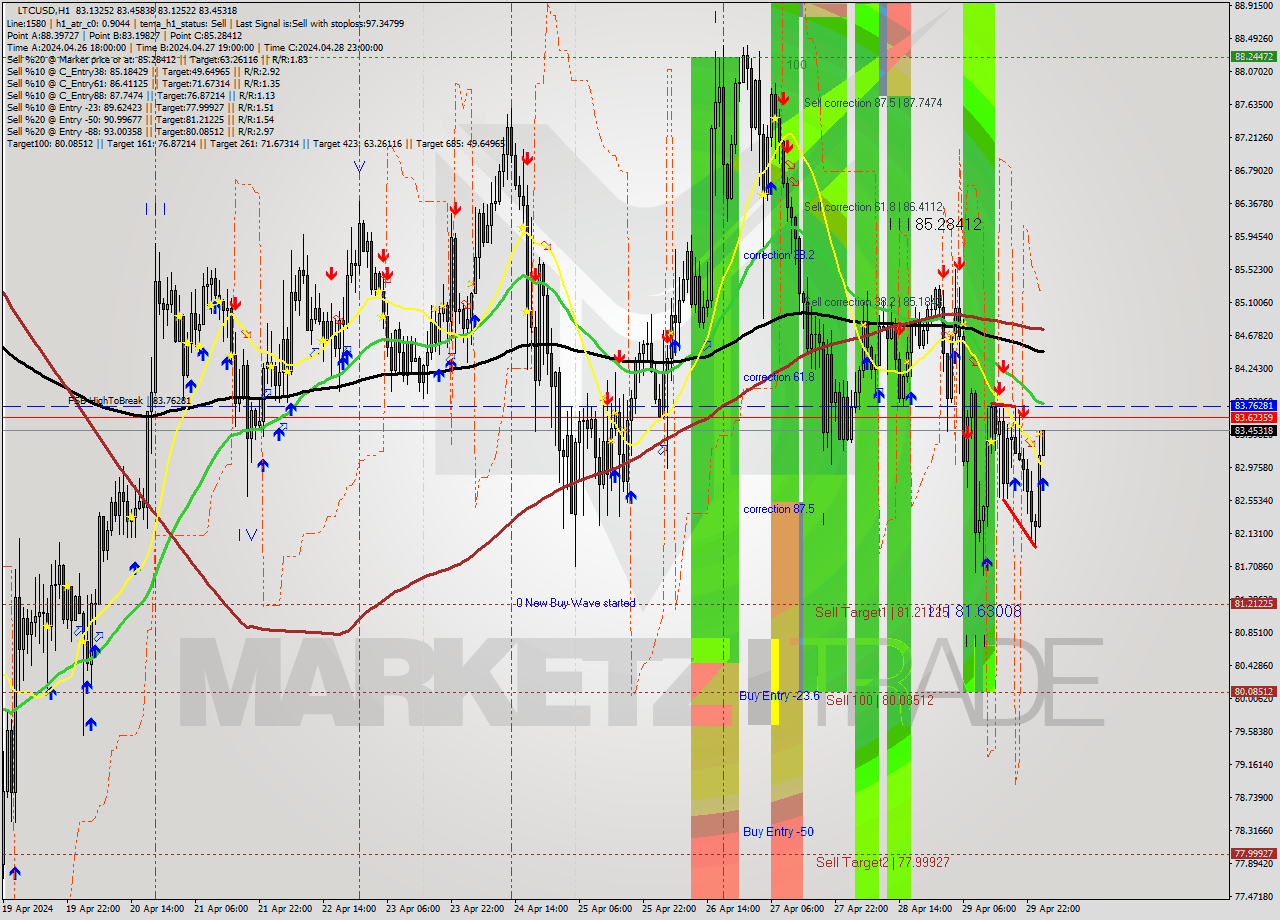The width and height of the screenshot is (1280, 920).
Task: Click the '28 Apr 14:00' time axis label
Action: [927, 909]
